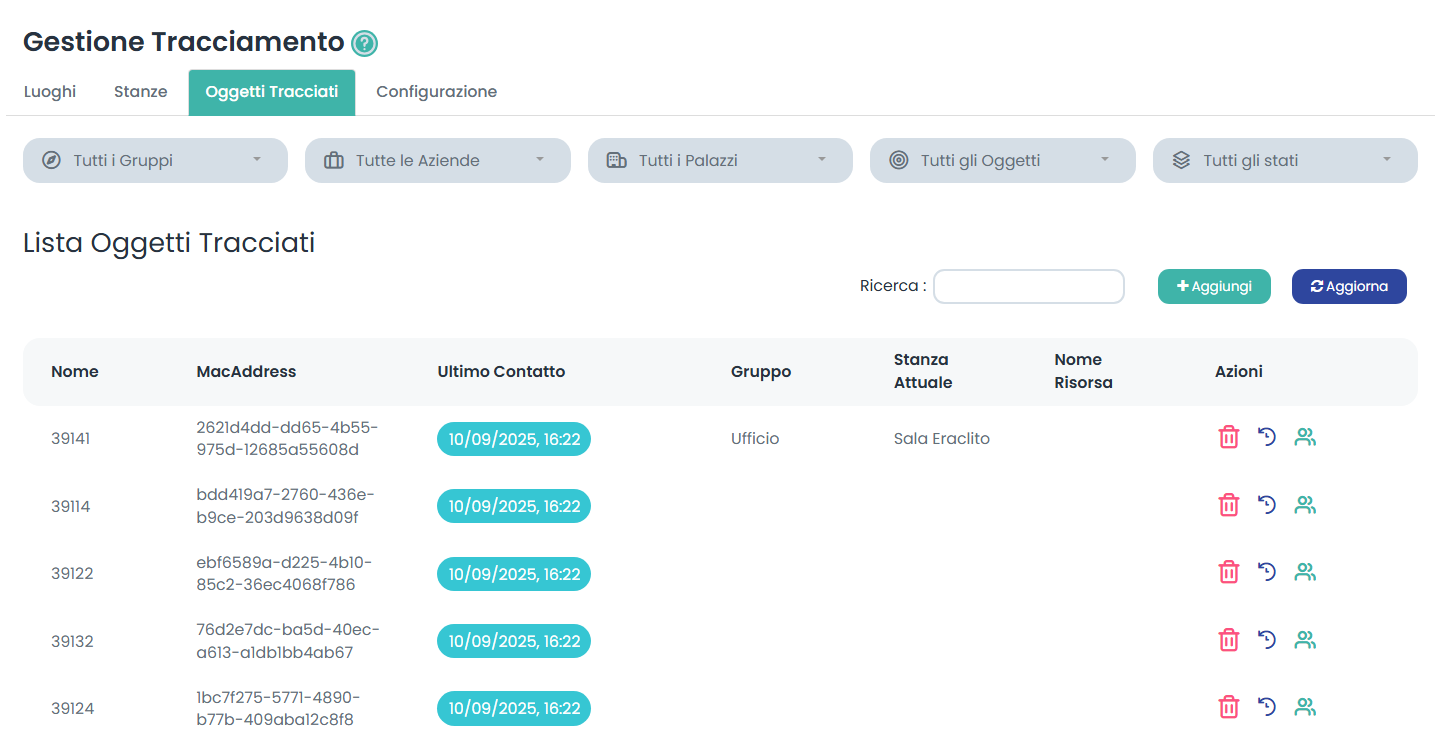The height and width of the screenshot is (748, 1442).
Task: View history of object 39124
Action: 1267,707
